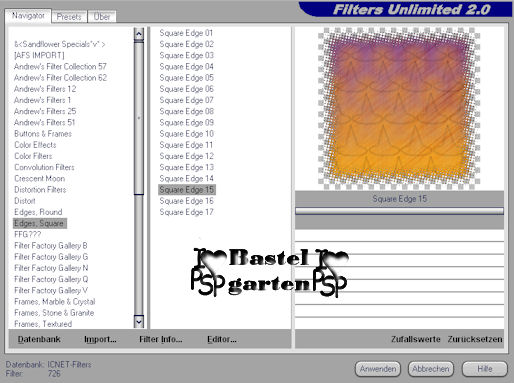Open the Datenbank menu
This screenshot has height=383, width=514.
tap(39, 339)
